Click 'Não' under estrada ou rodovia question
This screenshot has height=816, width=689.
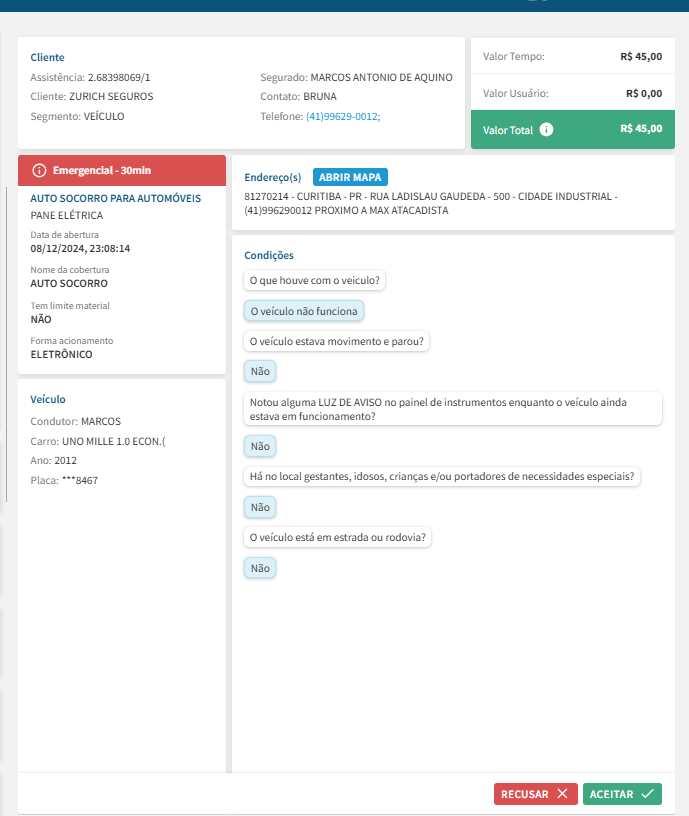pos(260,568)
